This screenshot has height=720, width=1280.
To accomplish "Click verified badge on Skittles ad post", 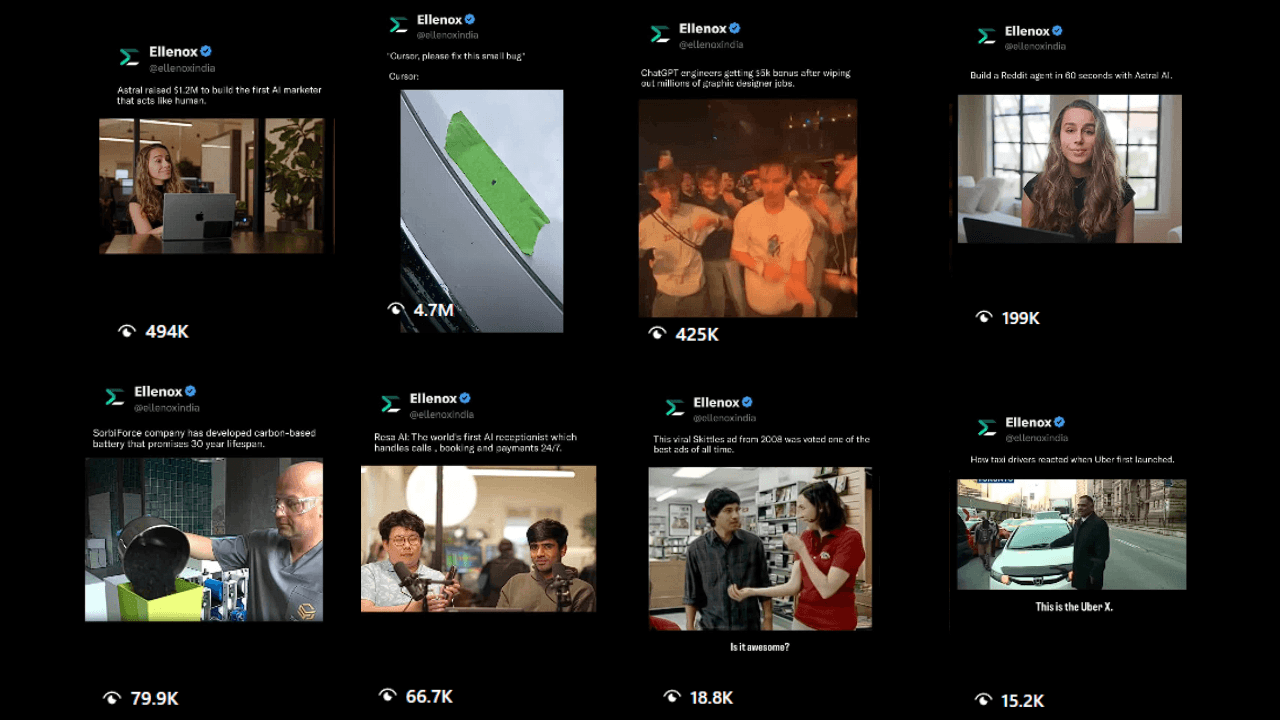I will click(x=746, y=402).
